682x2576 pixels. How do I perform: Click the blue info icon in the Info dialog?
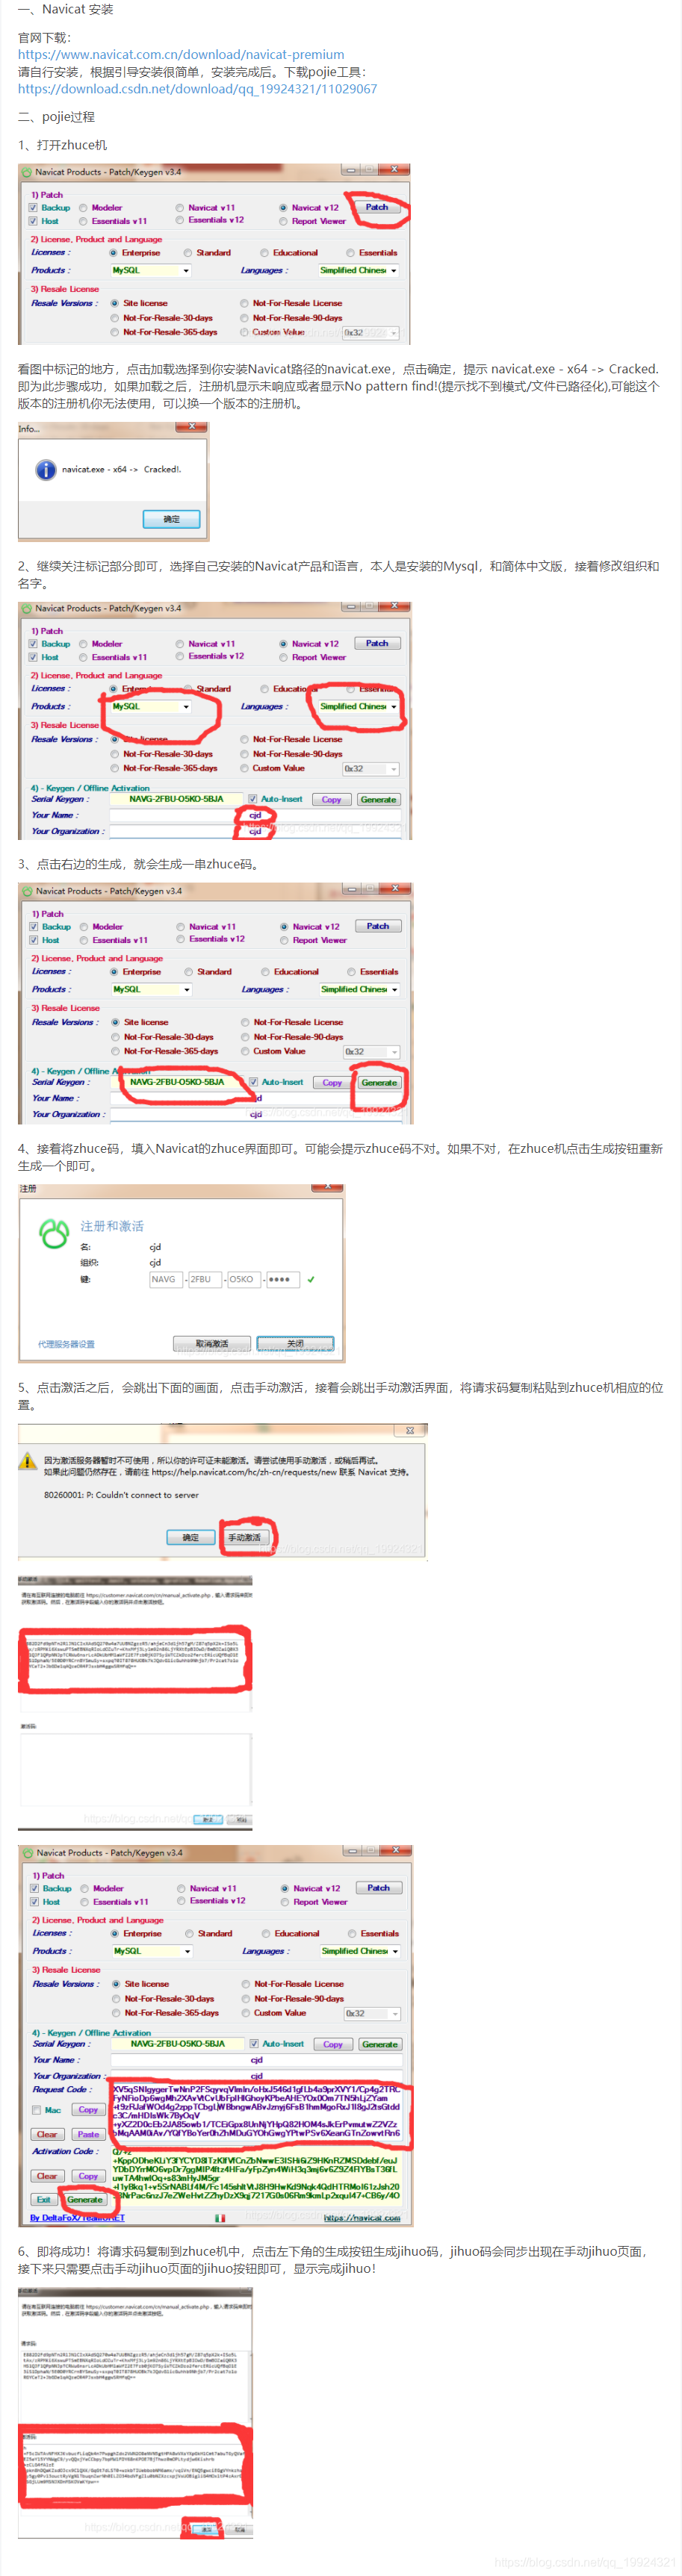point(46,469)
